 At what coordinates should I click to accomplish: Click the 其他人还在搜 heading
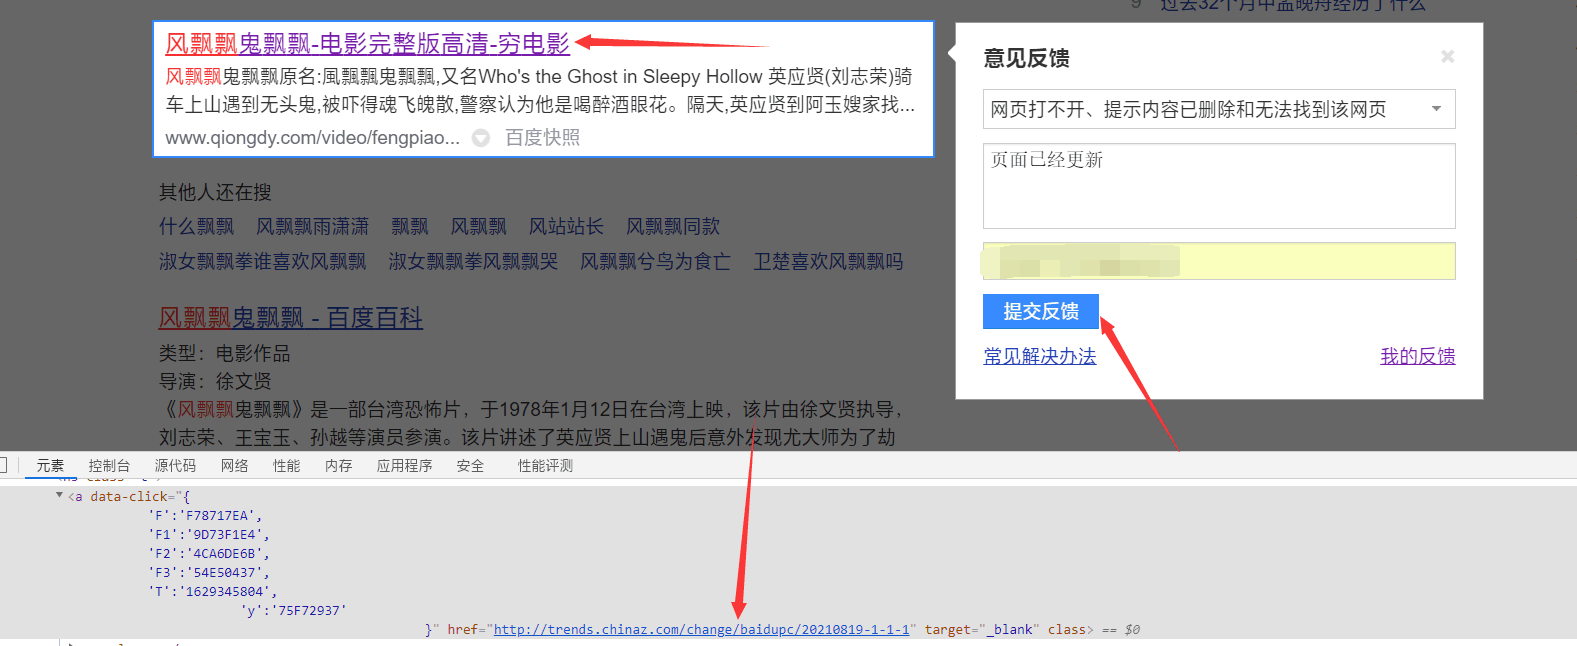215,192
